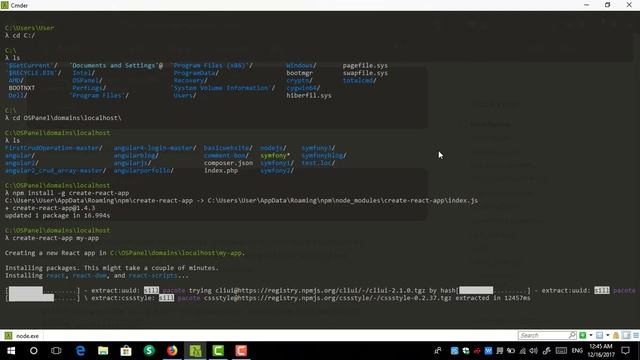Image resolution: width=640 pixels, height=360 pixels.
Task: Open the Windows Start menu
Action: [11, 351]
